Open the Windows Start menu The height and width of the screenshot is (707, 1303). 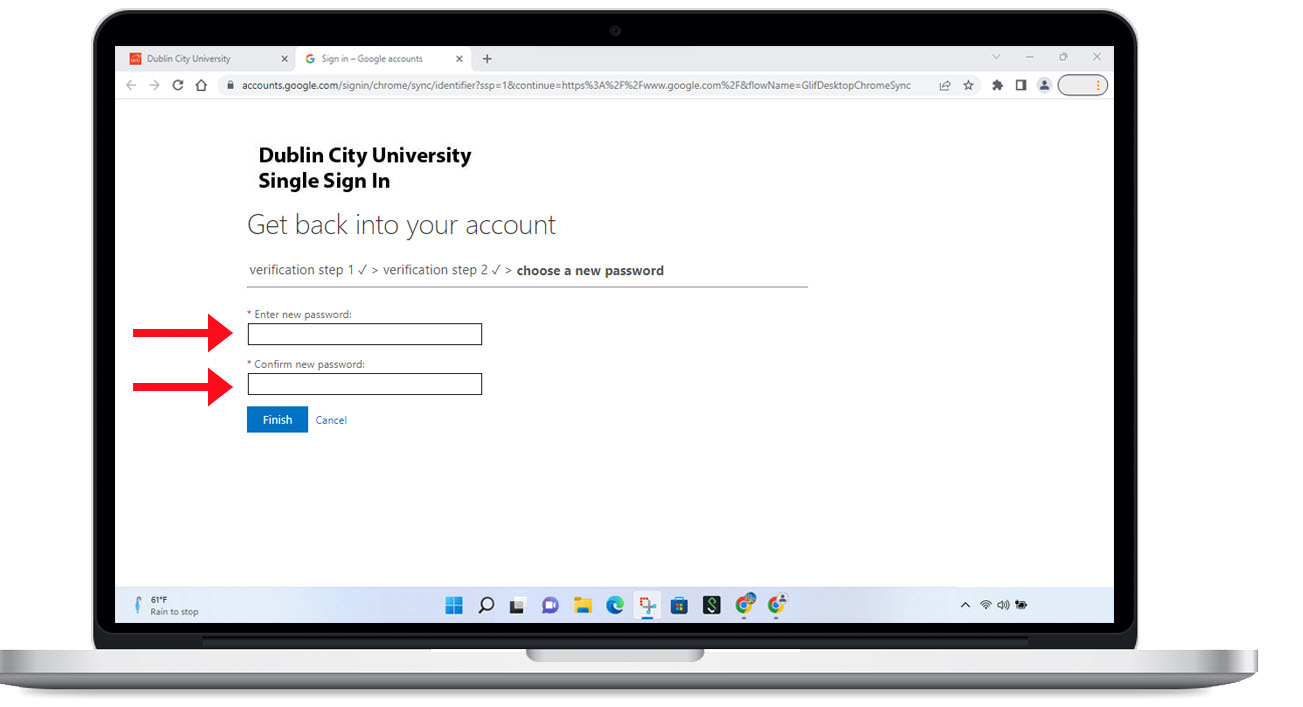454,605
